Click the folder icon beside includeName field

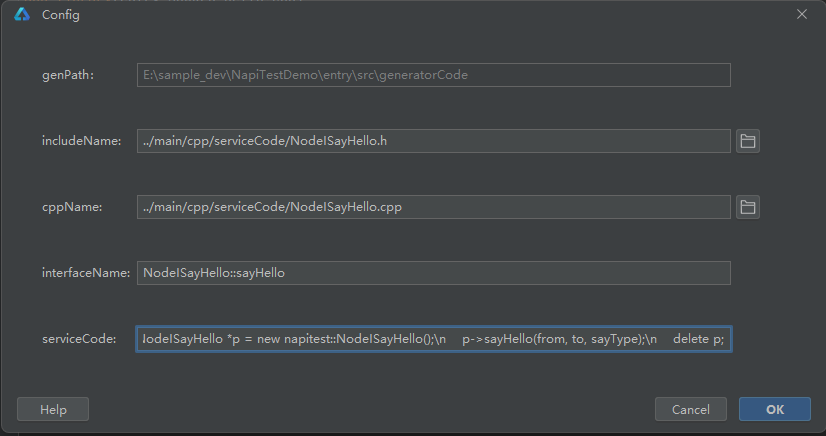[x=747, y=141]
